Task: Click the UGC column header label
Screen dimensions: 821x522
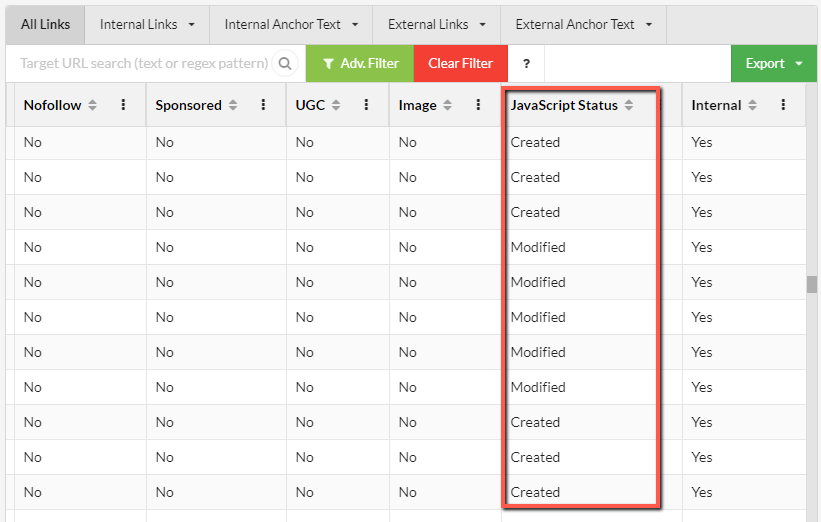Action: (310, 105)
